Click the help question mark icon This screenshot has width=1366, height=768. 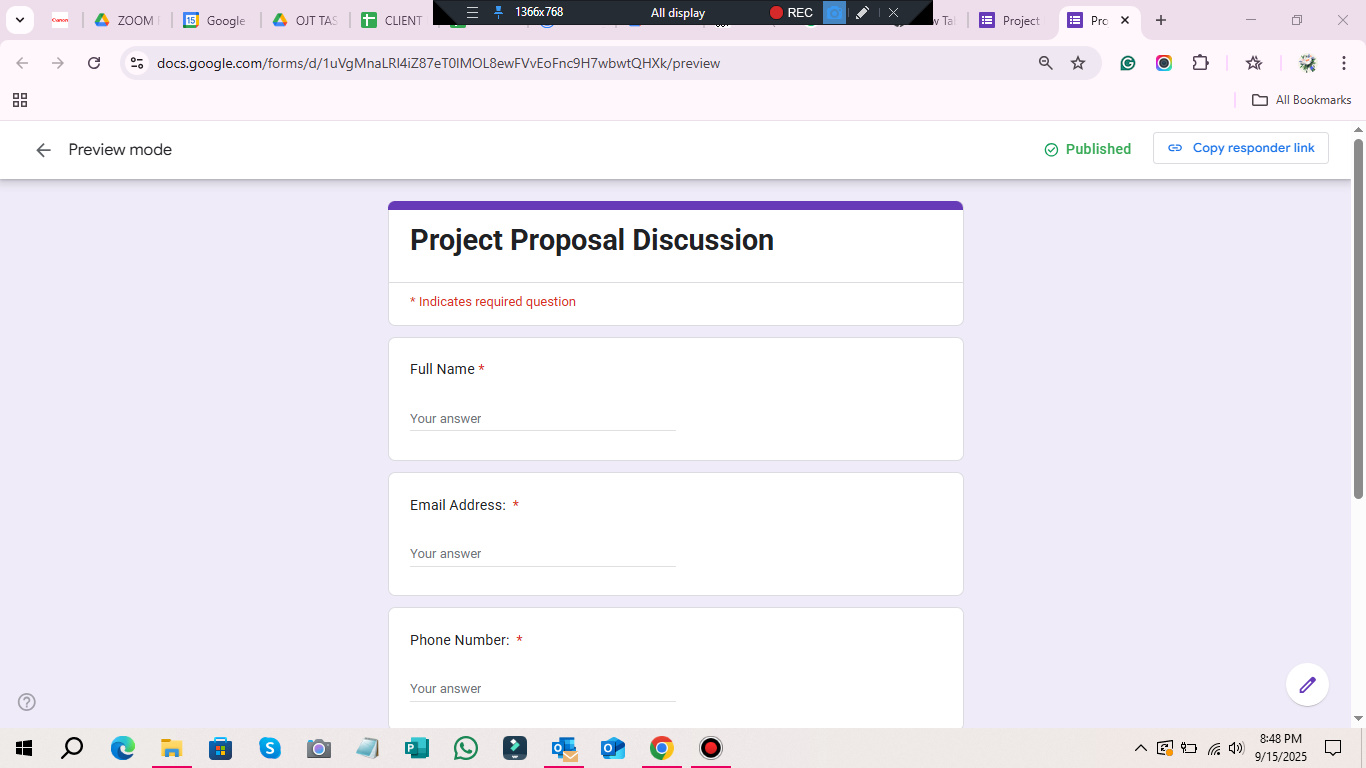click(x=27, y=702)
